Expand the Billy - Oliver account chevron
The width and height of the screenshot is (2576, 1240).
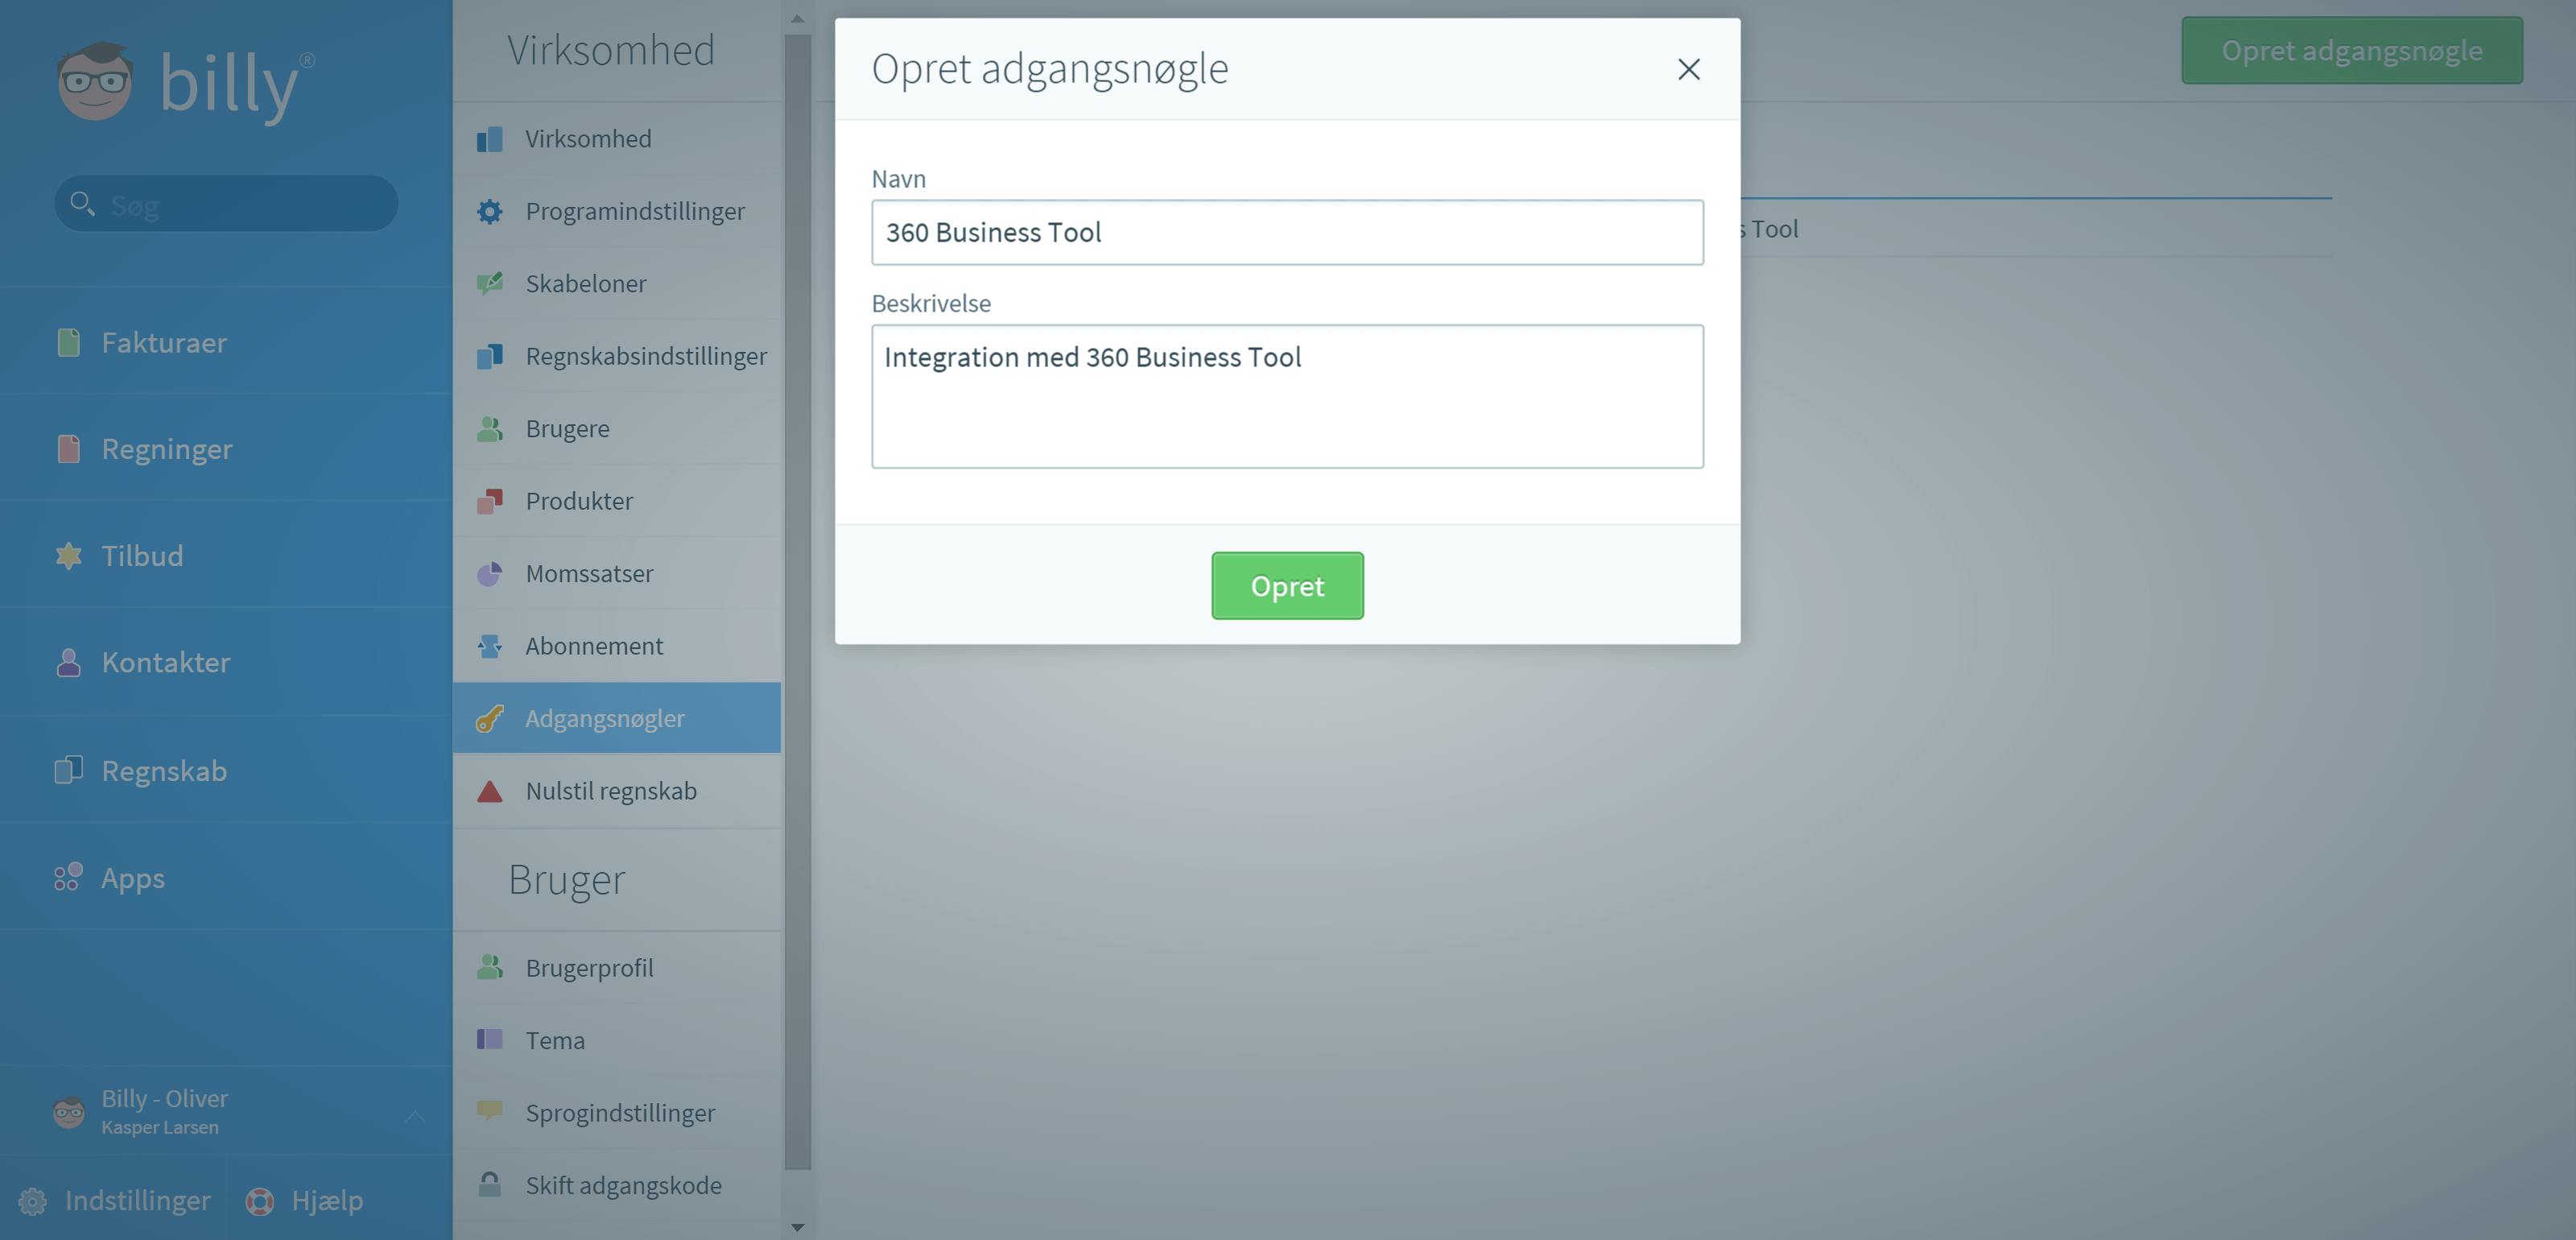tap(415, 1116)
